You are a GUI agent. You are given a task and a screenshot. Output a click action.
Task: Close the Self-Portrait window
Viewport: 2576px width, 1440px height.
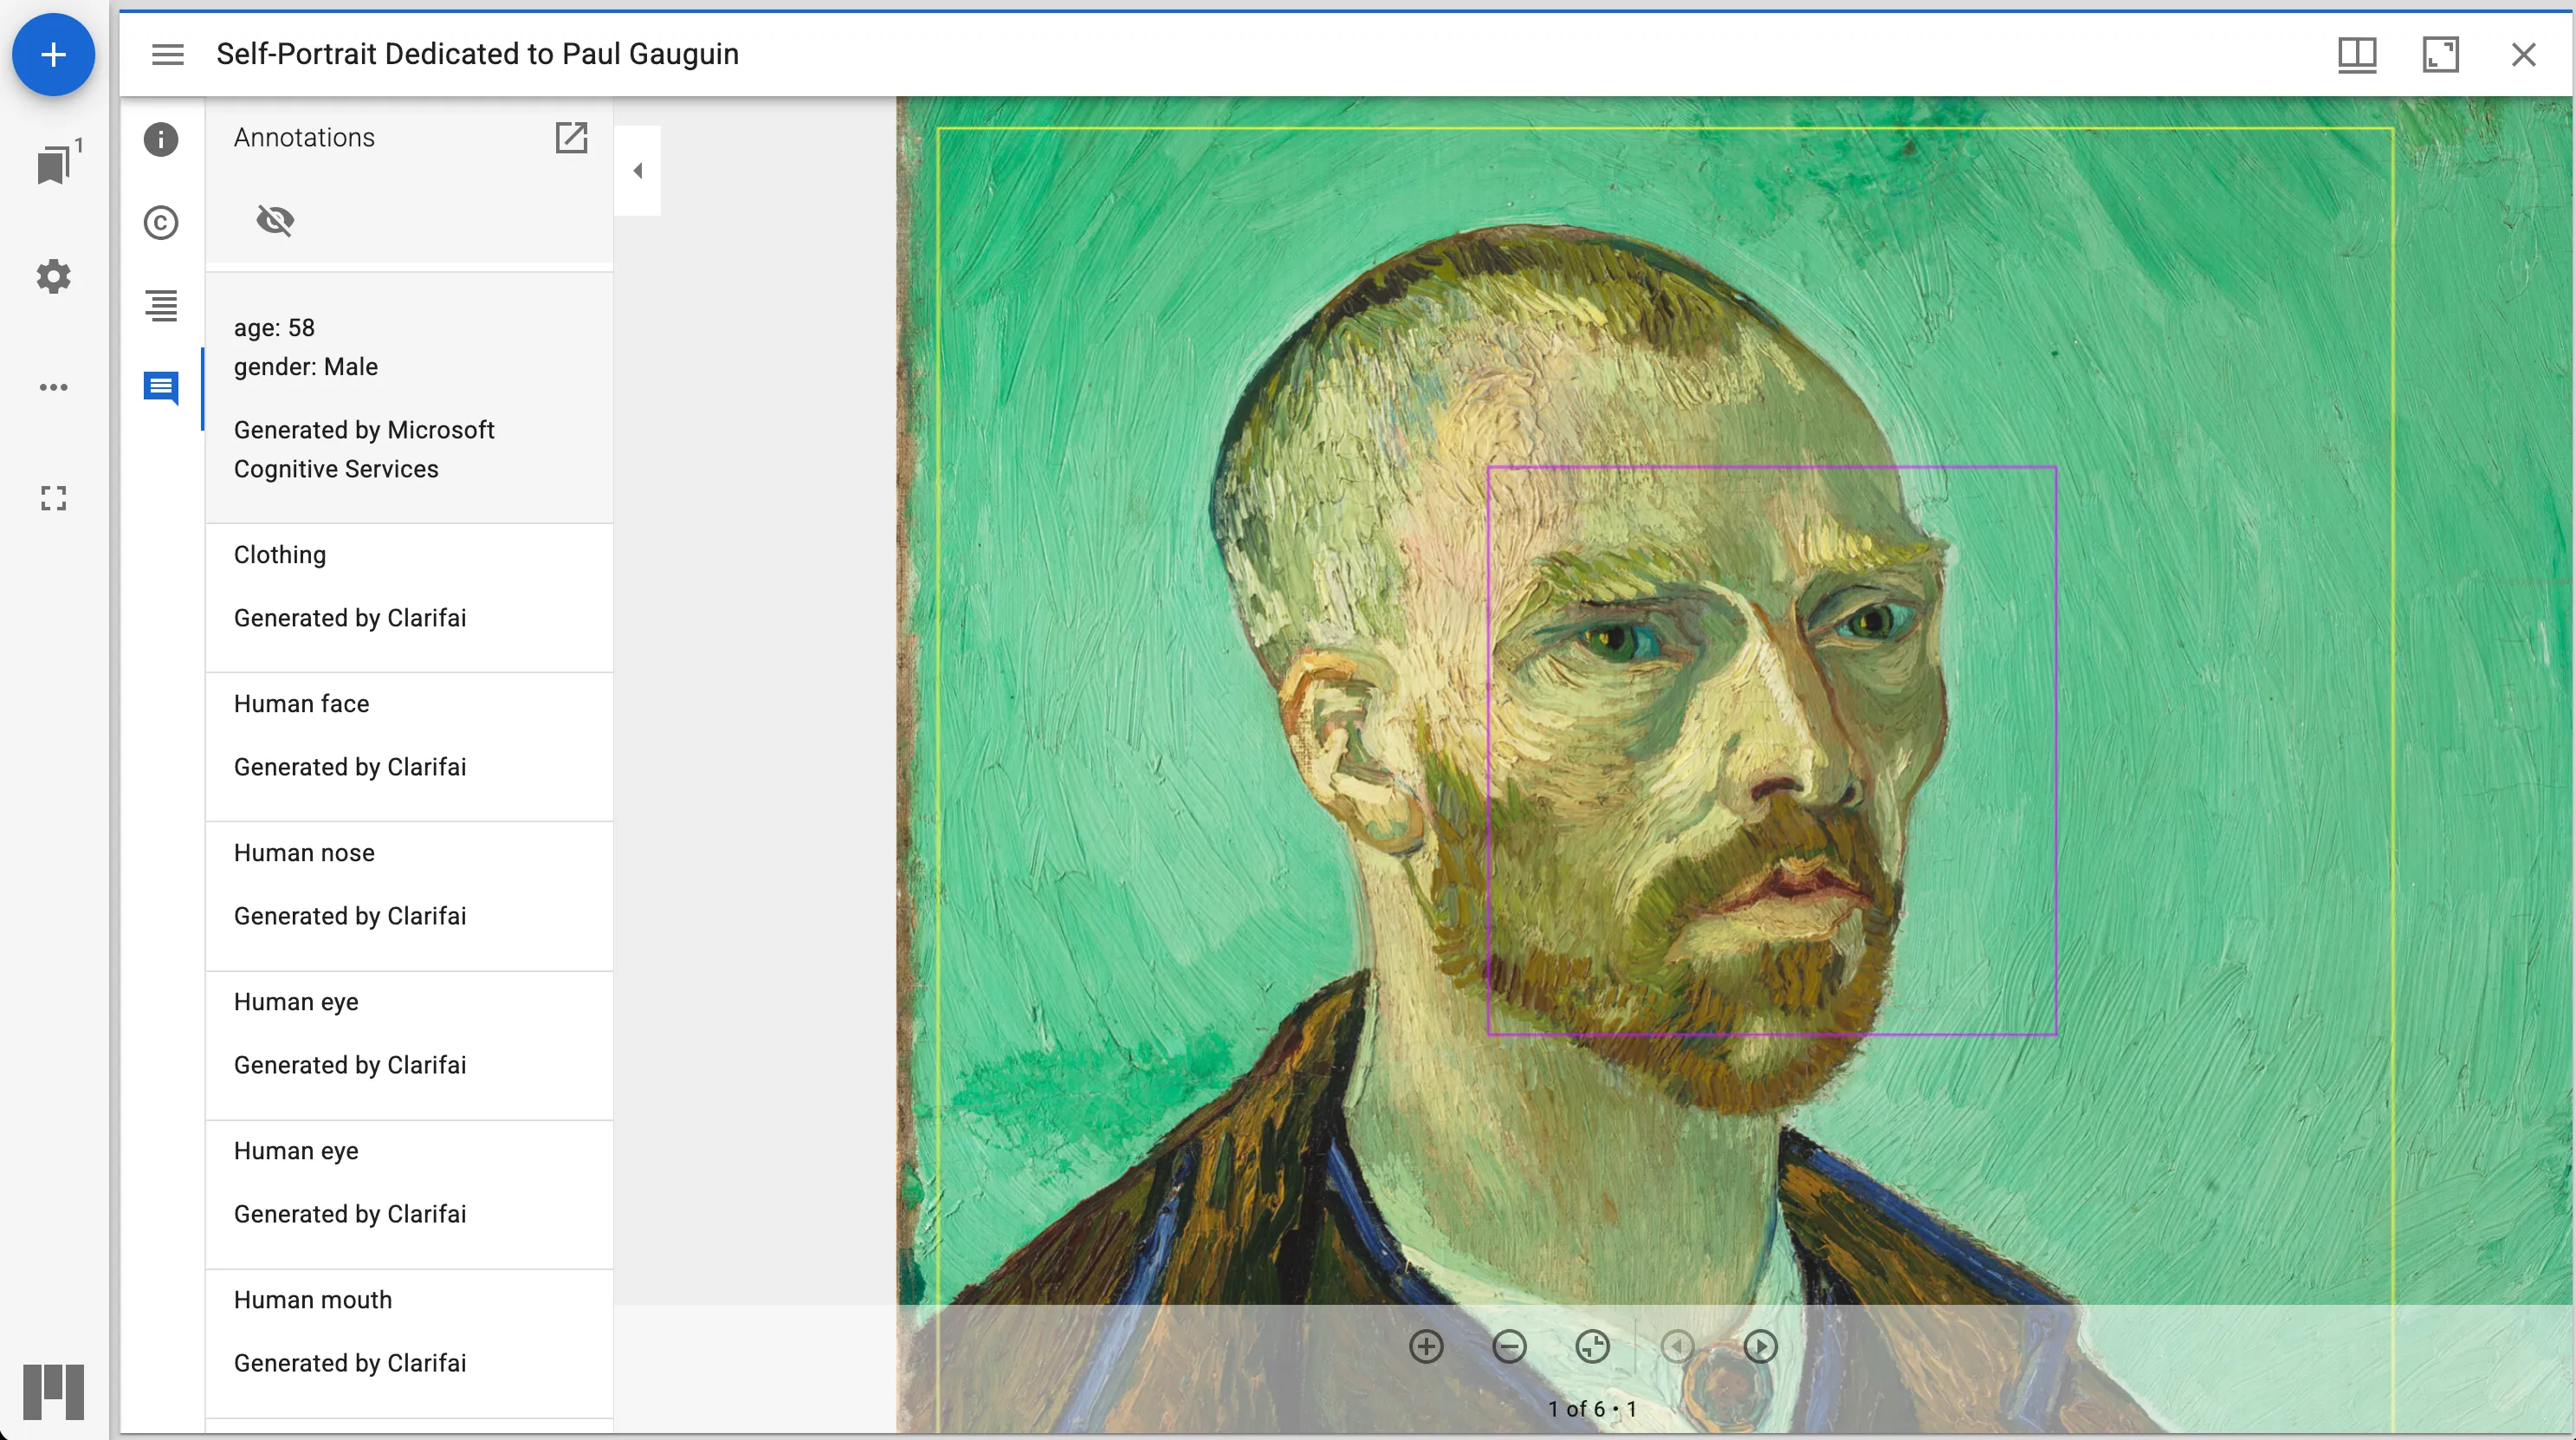pos(2523,54)
